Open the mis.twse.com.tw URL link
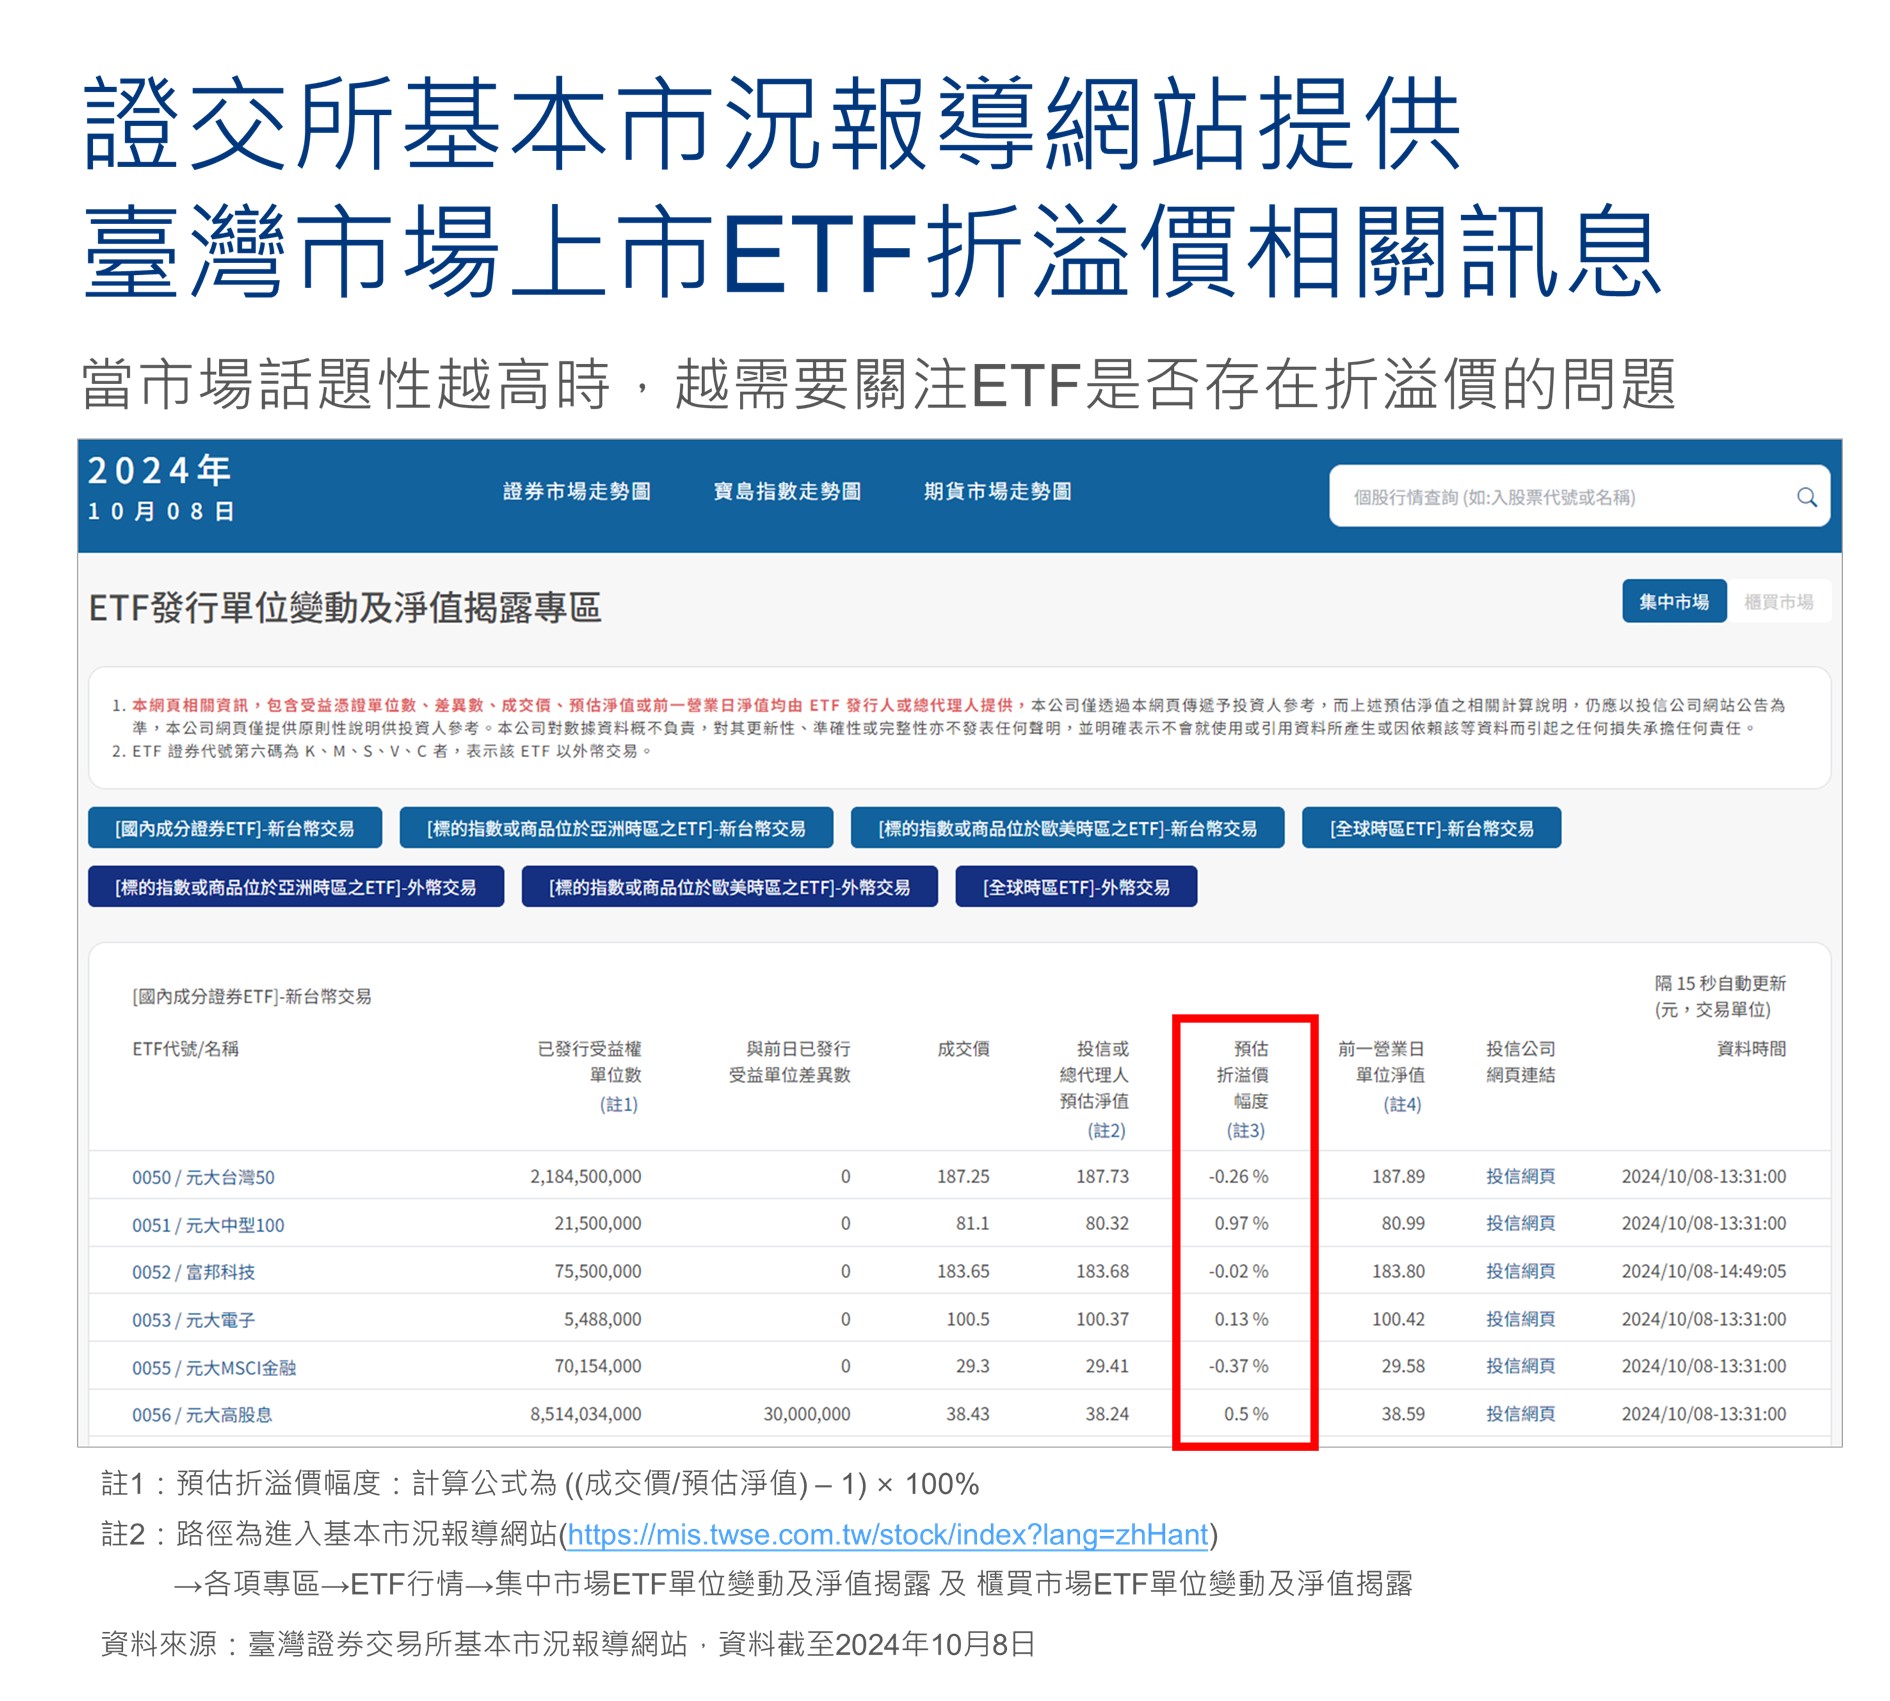This screenshot has height=1701, width=1890. pyautogui.click(x=888, y=1534)
